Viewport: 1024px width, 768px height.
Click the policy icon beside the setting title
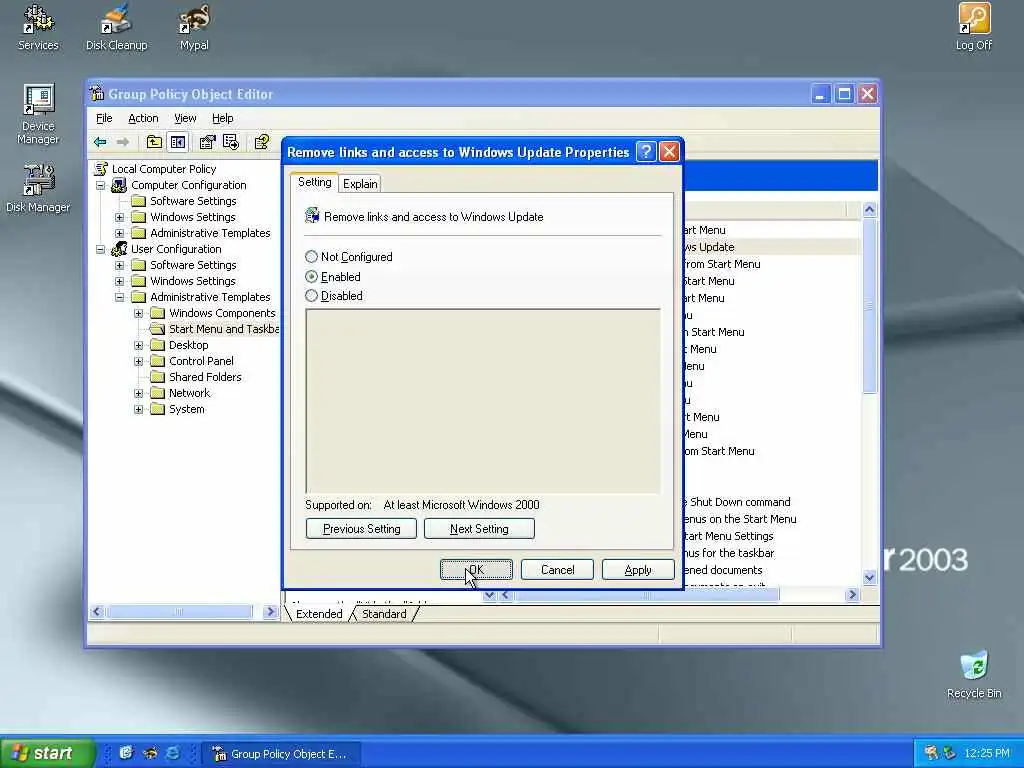(x=312, y=216)
